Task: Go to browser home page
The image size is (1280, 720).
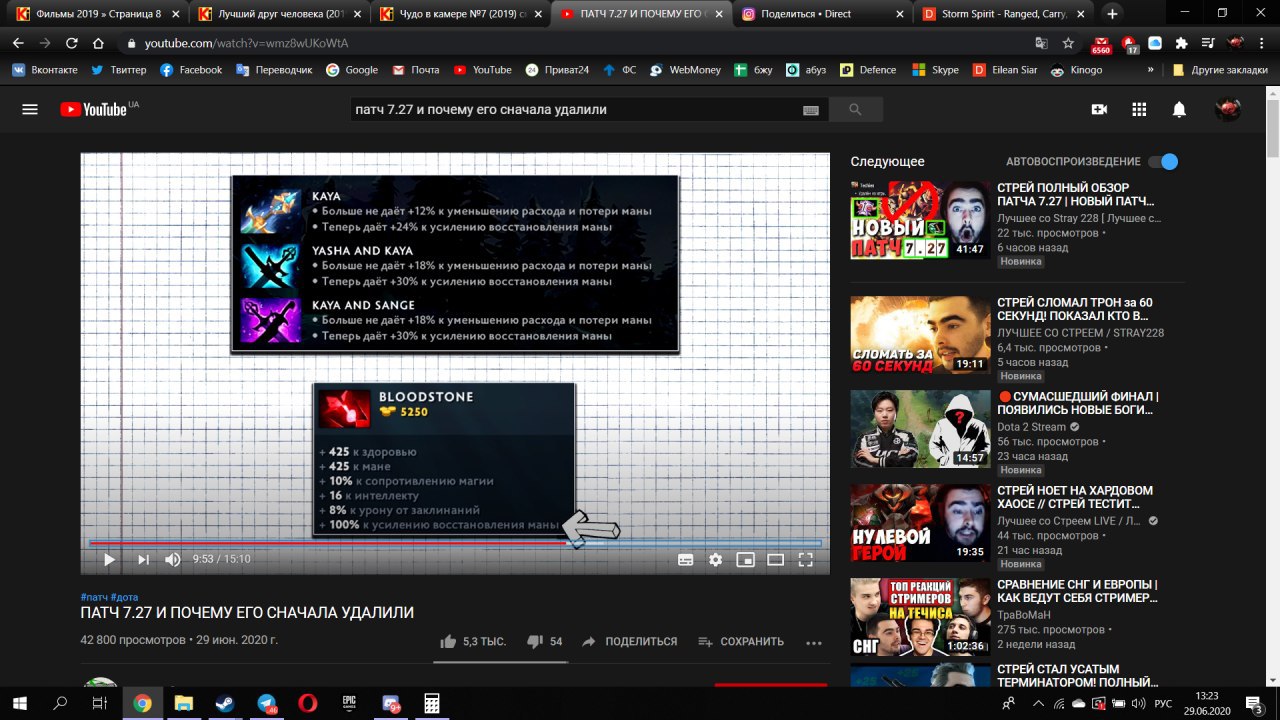Action: (98, 44)
